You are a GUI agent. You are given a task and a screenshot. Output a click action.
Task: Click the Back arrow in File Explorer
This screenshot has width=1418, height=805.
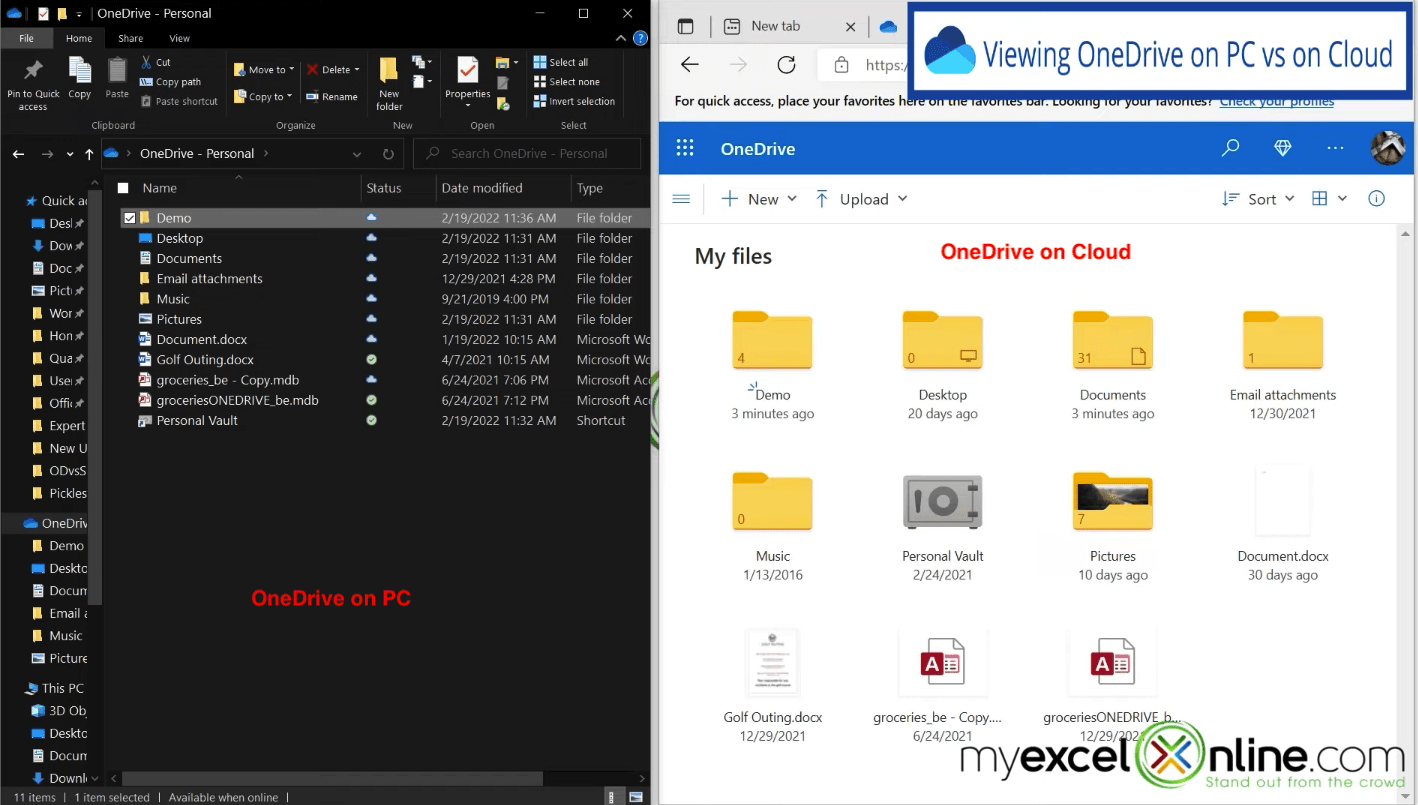click(x=18, y=154)
